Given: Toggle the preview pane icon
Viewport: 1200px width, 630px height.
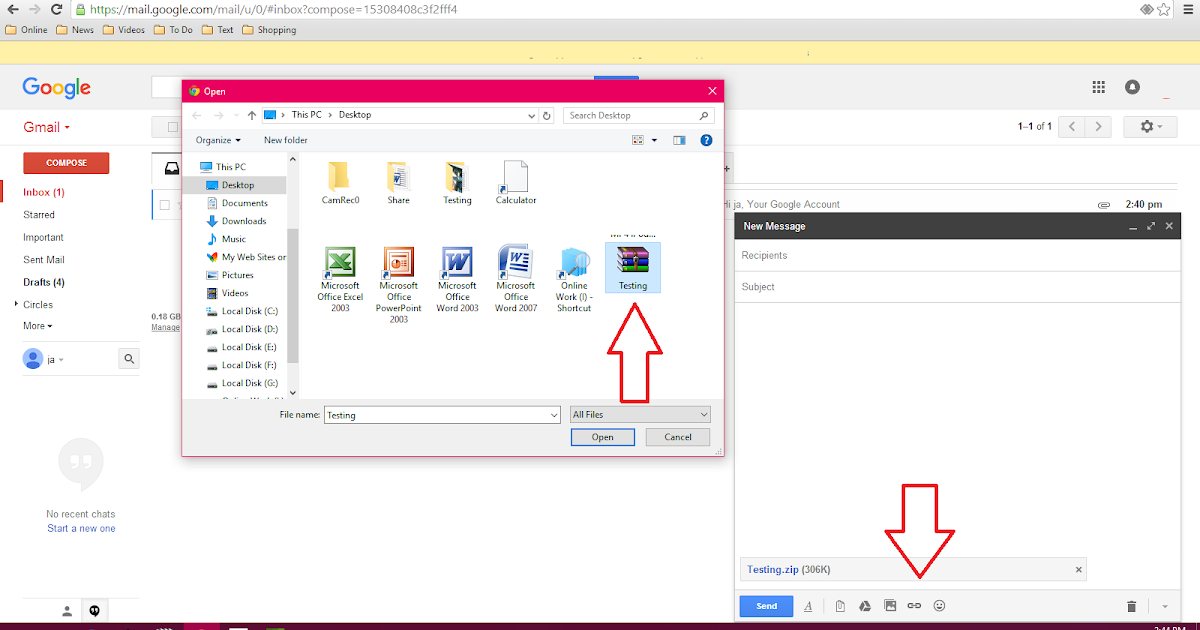Looking at the screenshot, I should [680, 140].
